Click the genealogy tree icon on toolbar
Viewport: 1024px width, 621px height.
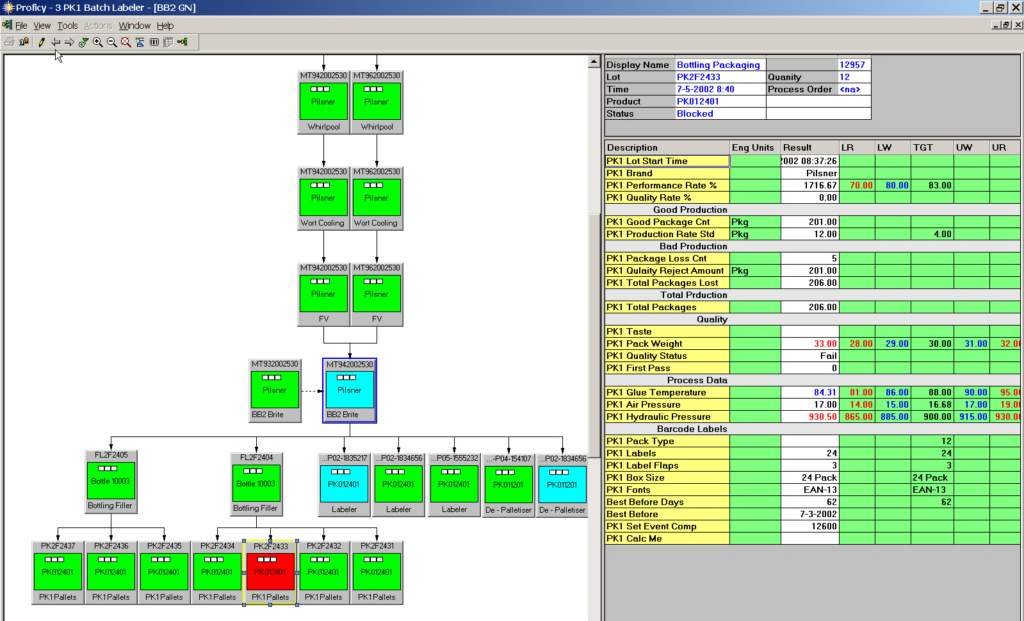[x=183, y=42]
